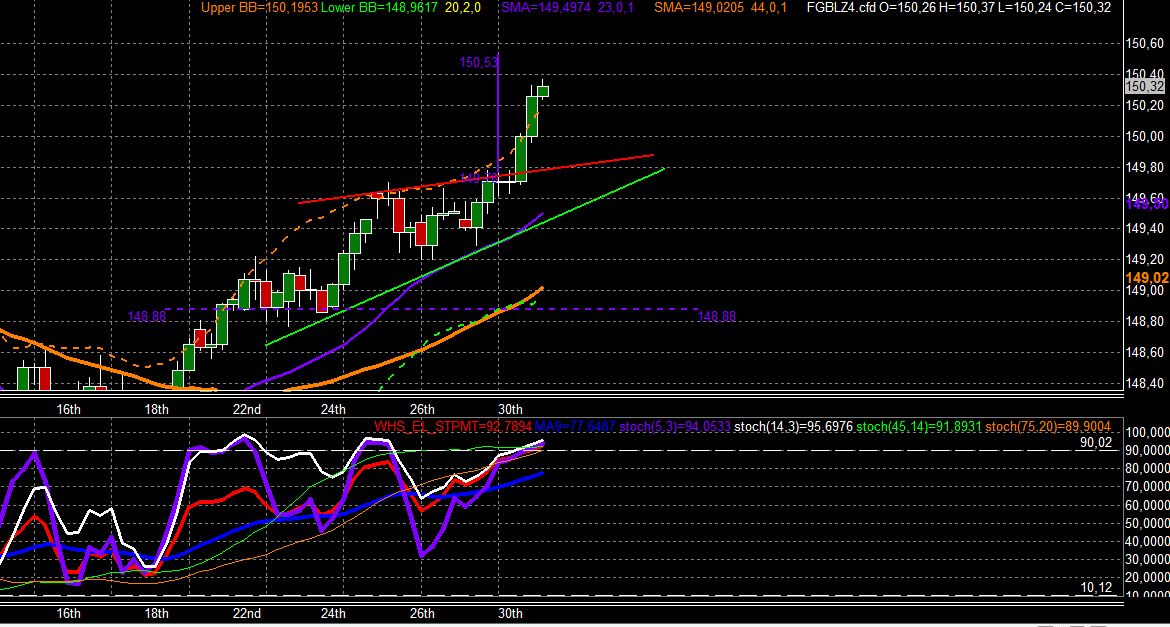The height and width of the screenshot is (627, 1170).
Task: Click the 148,60 price axis value
Action: (x=1145, y=352)
